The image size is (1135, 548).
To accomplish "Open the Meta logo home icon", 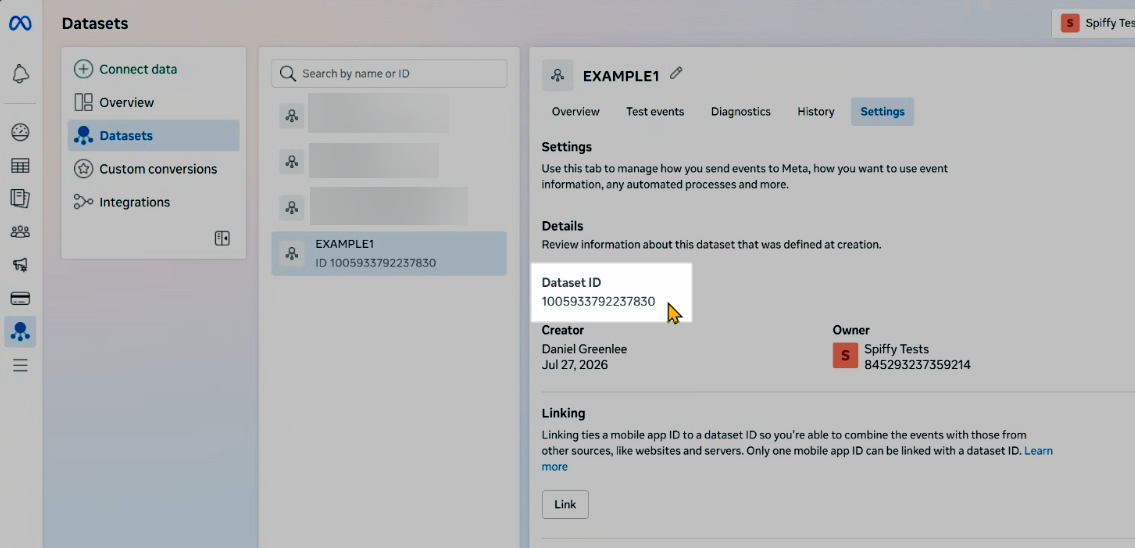I will pyautogui.click(x=20, y=24).
